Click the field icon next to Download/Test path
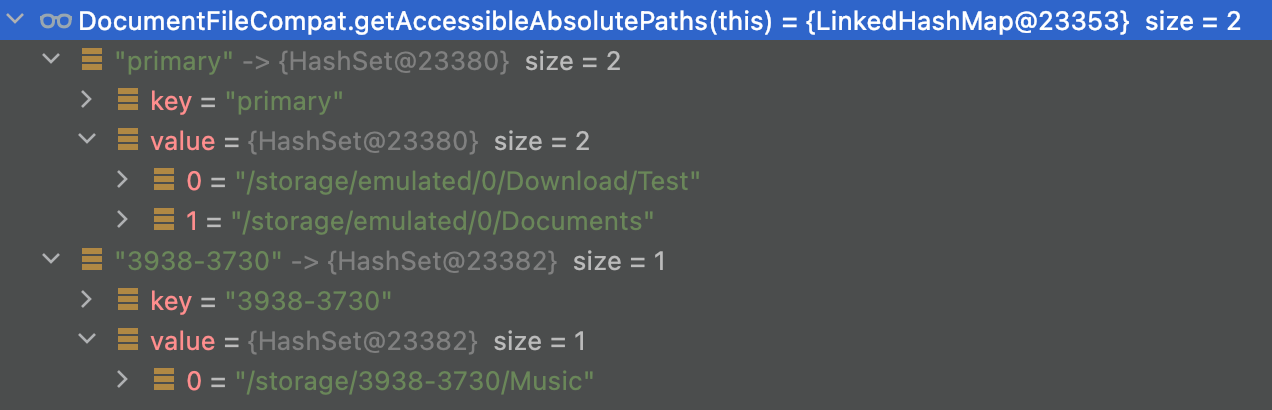The image size is (1272, 410). coord(164,181)
